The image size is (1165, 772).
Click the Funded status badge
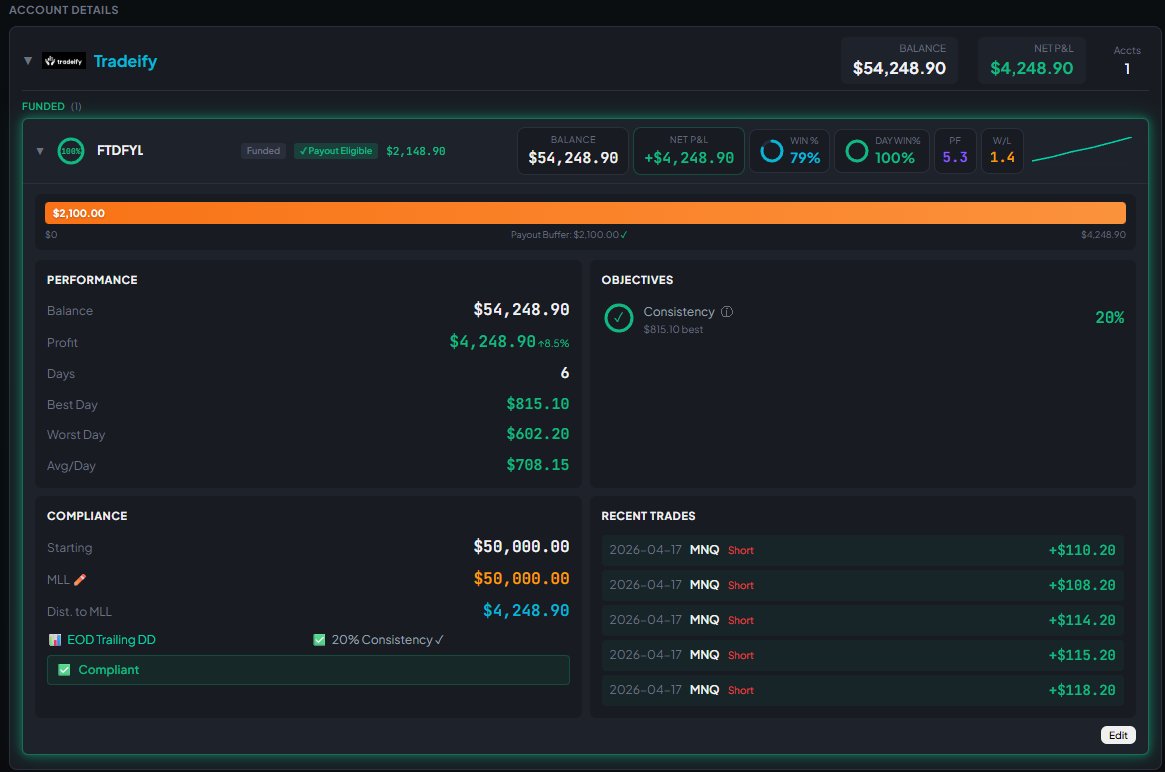pyautogui.click(x=263, y=151)
